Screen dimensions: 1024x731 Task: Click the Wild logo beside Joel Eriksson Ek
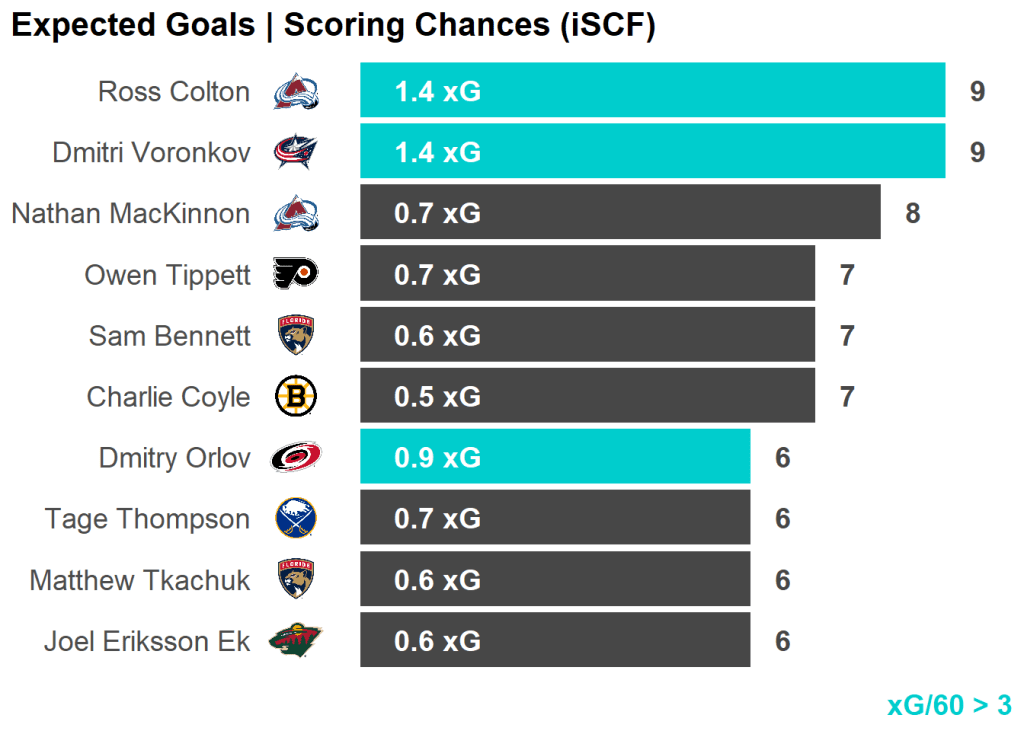[x=296, y=641]
